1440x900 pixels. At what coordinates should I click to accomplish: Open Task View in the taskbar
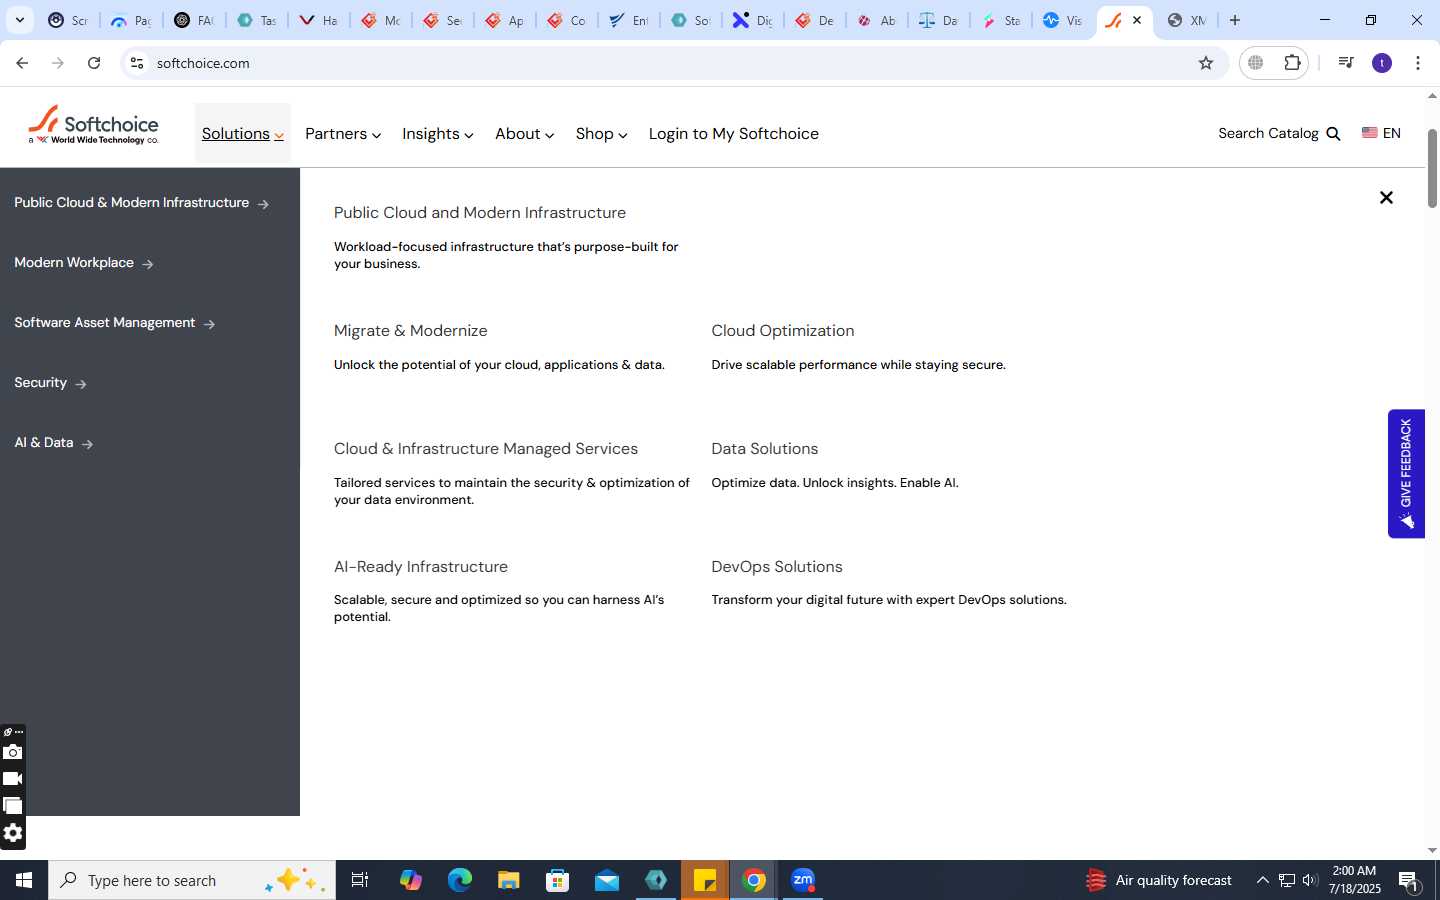click(x=360, y=880)
